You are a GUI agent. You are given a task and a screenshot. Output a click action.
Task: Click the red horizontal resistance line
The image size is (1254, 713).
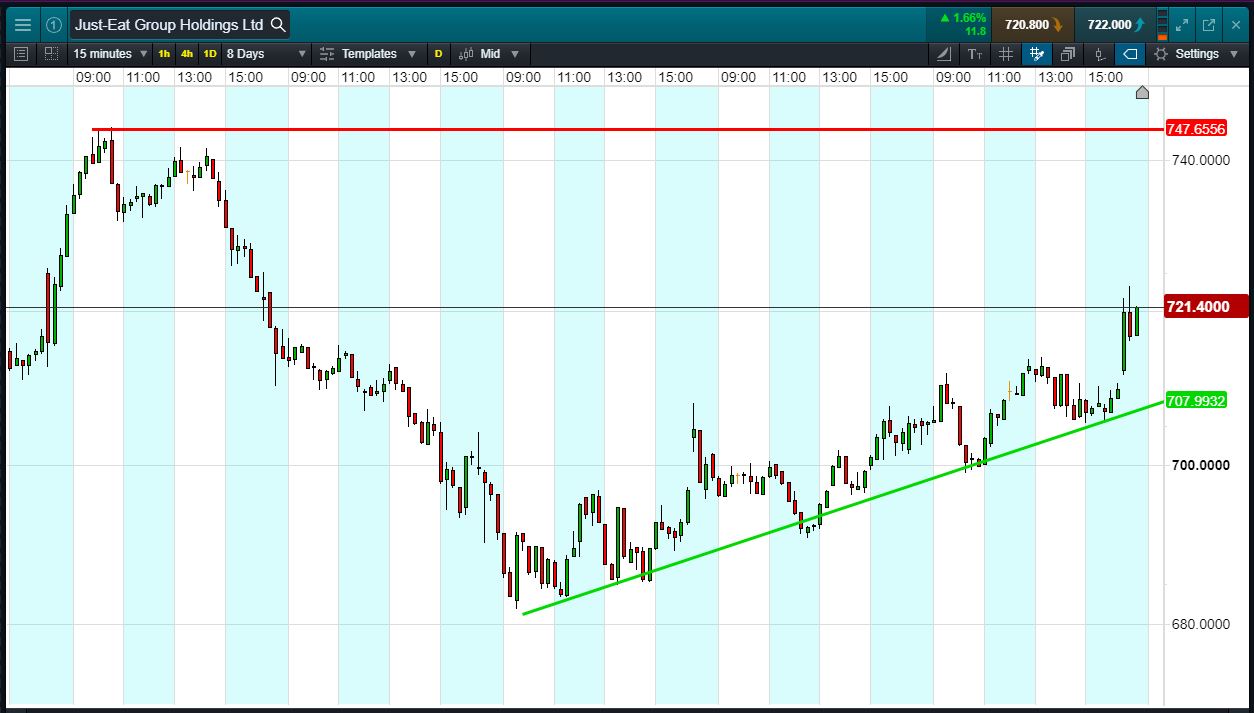628,129
